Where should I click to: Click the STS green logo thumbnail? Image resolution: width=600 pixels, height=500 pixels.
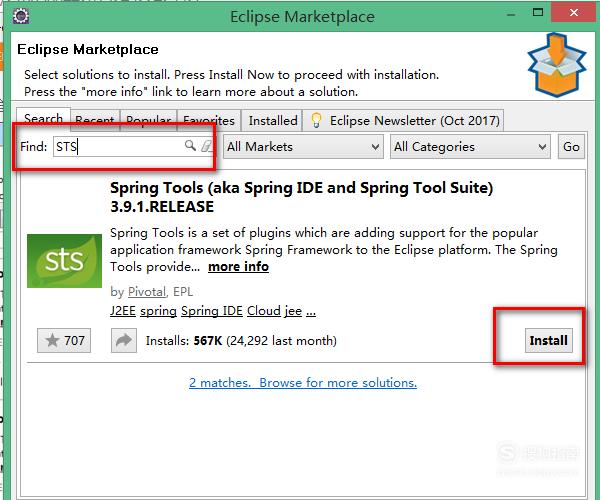[64, 261]
